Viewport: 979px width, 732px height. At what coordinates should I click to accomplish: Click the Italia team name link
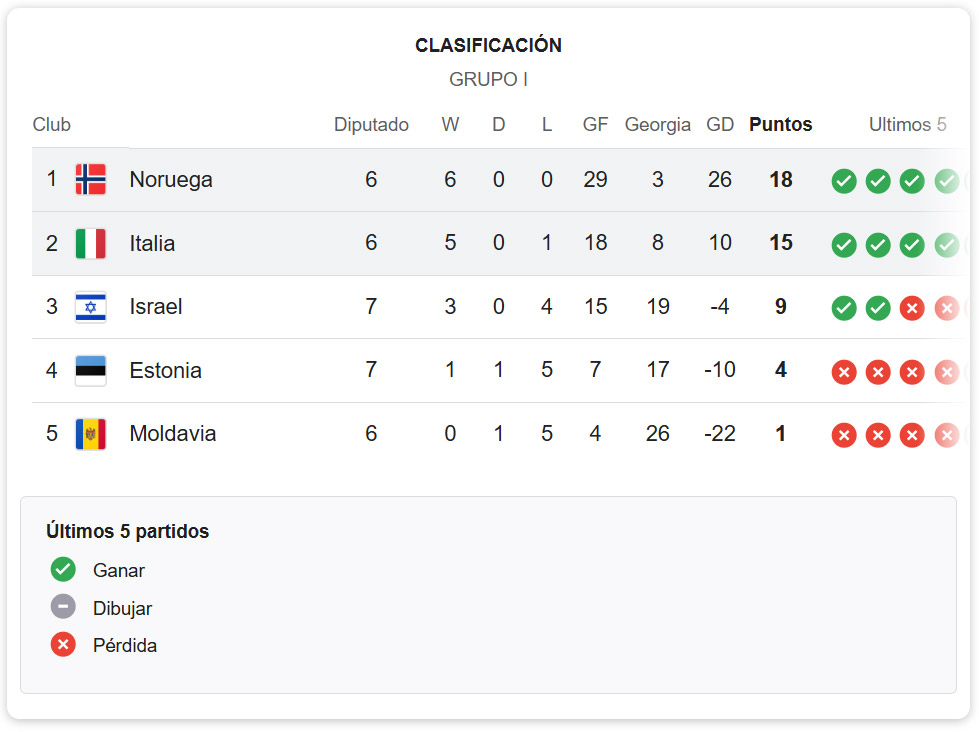tap(154, 243)
